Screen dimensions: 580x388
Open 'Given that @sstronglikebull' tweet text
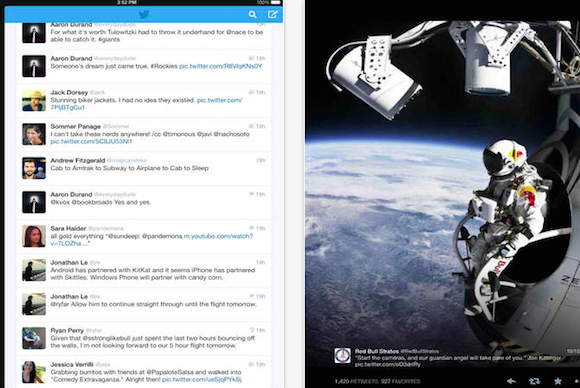(153, 342)
